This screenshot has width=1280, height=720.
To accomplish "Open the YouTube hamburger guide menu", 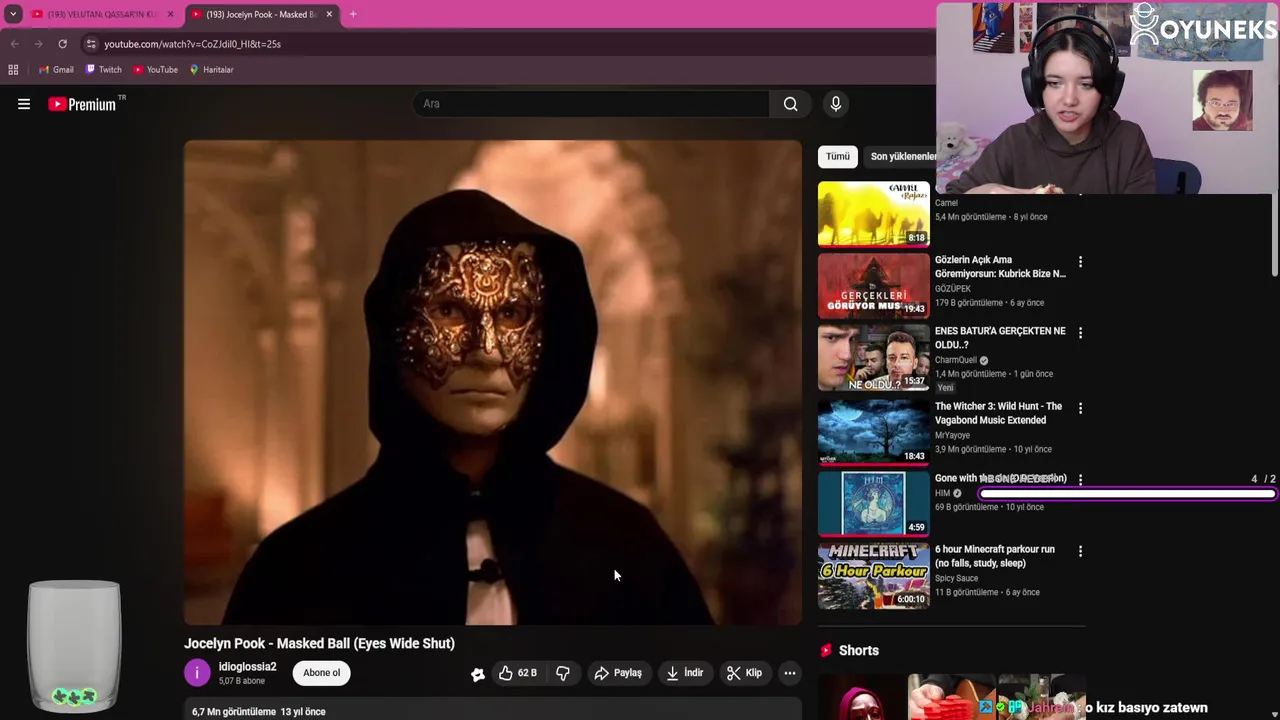I will tap(24, 104).
